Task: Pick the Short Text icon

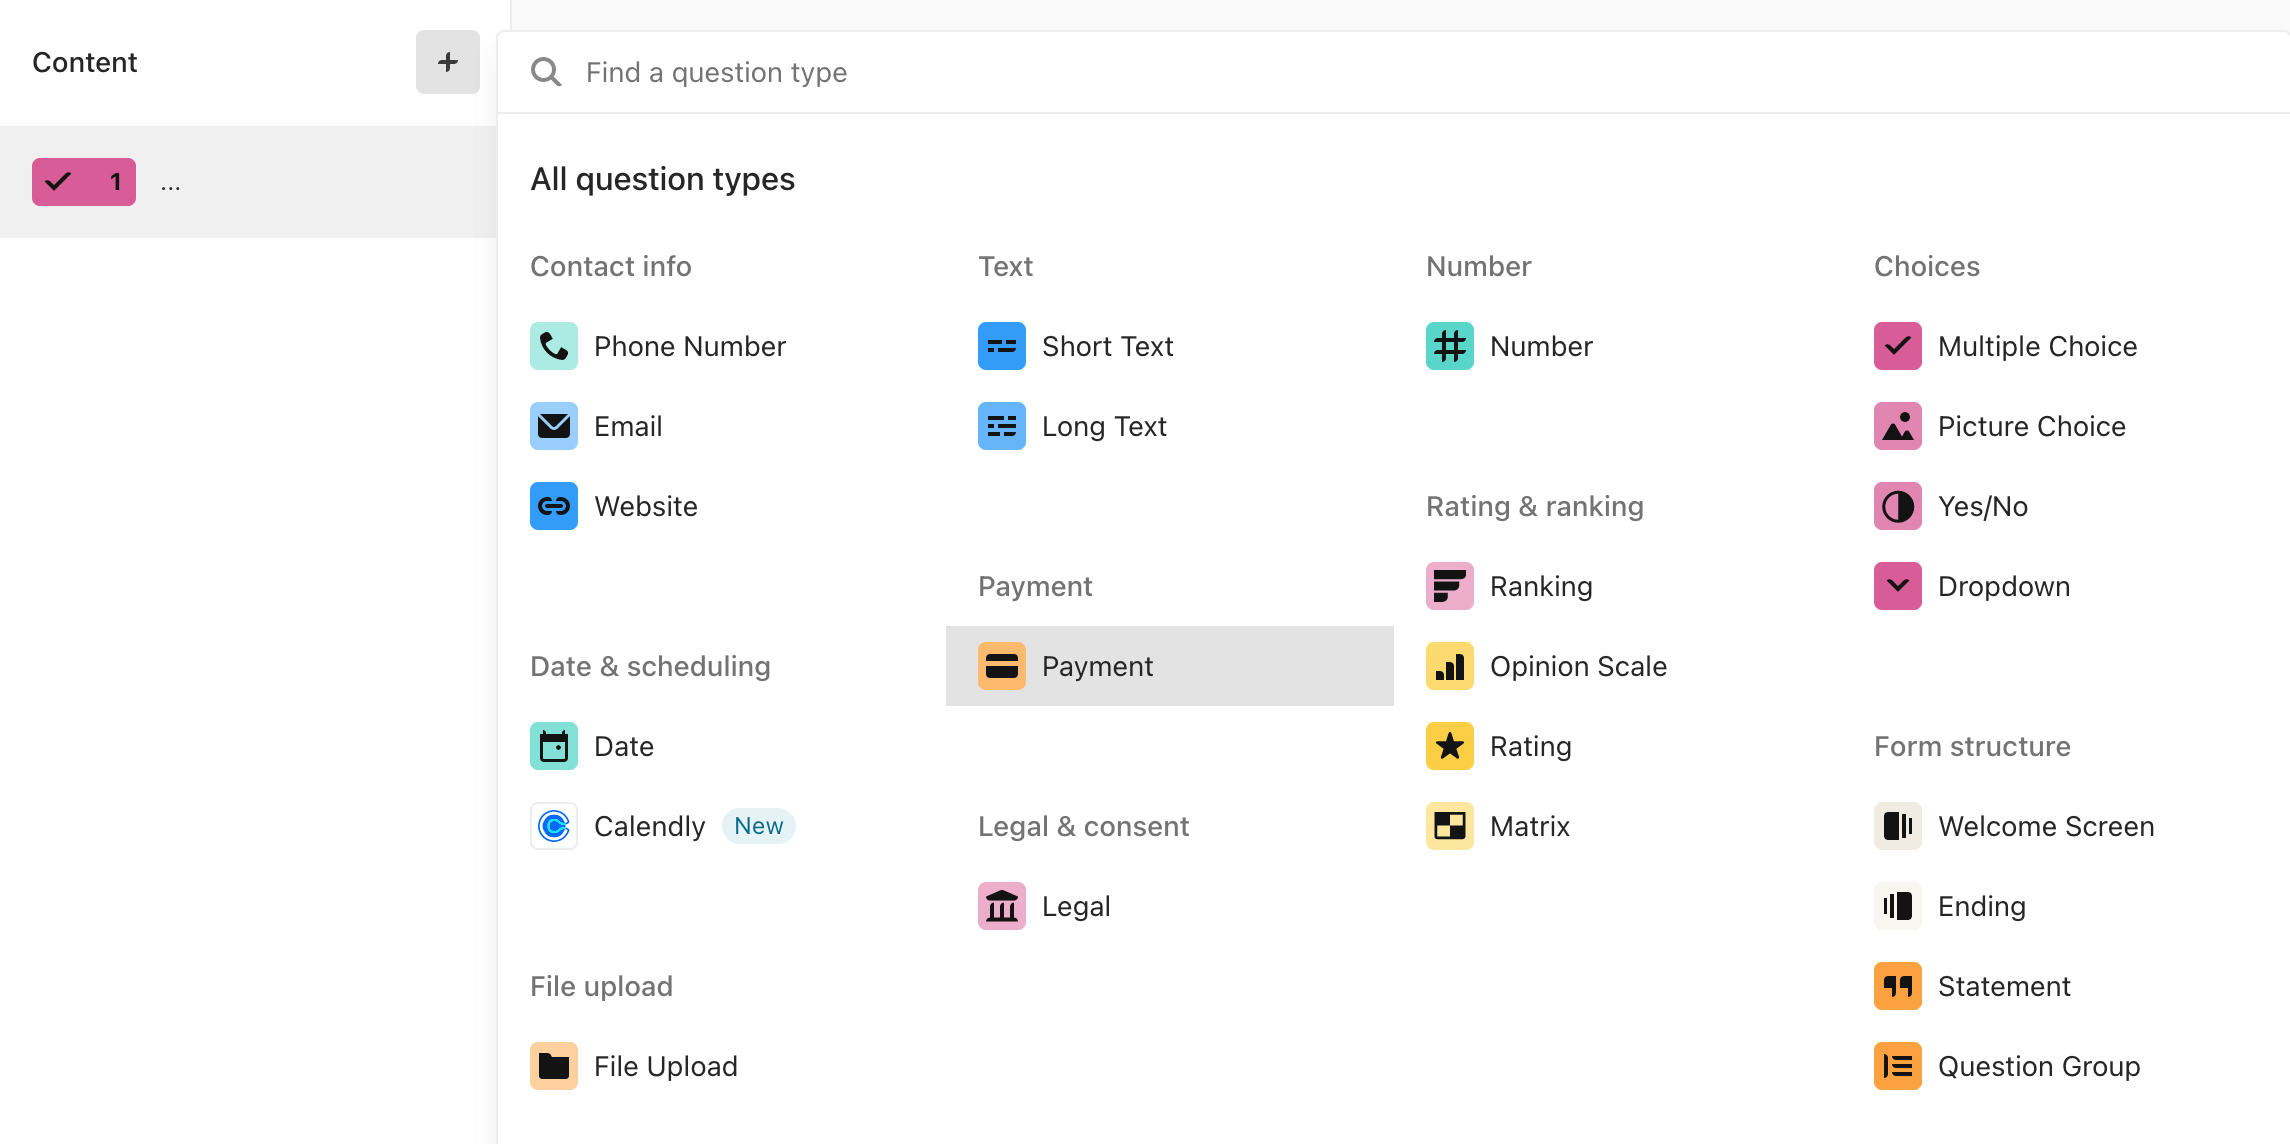Action: pyautogui.click(x=1001, y=346)
